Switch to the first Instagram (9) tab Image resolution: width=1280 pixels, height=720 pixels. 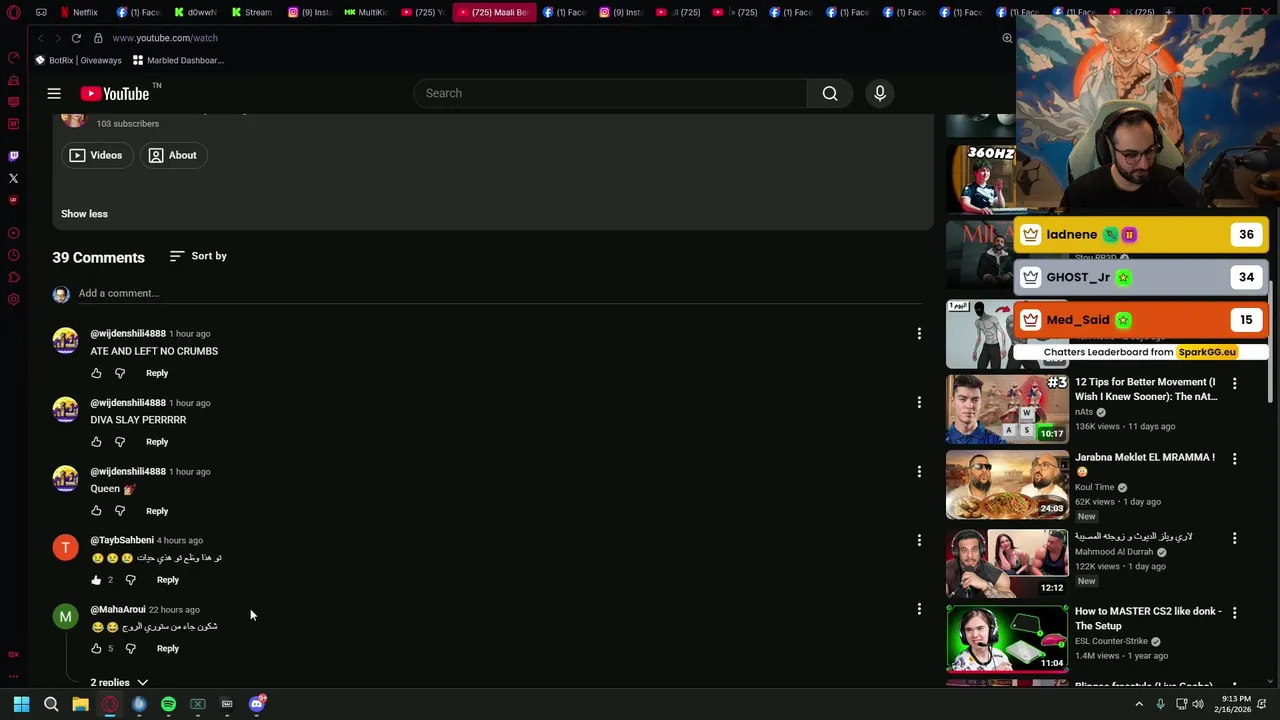(x=308, y=13)
